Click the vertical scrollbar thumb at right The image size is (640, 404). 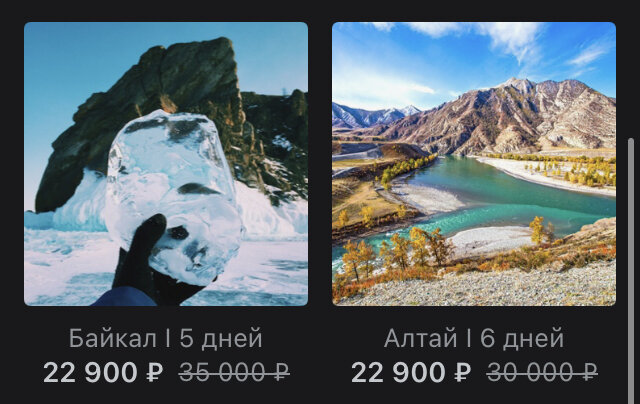click(x=631, y=271)
